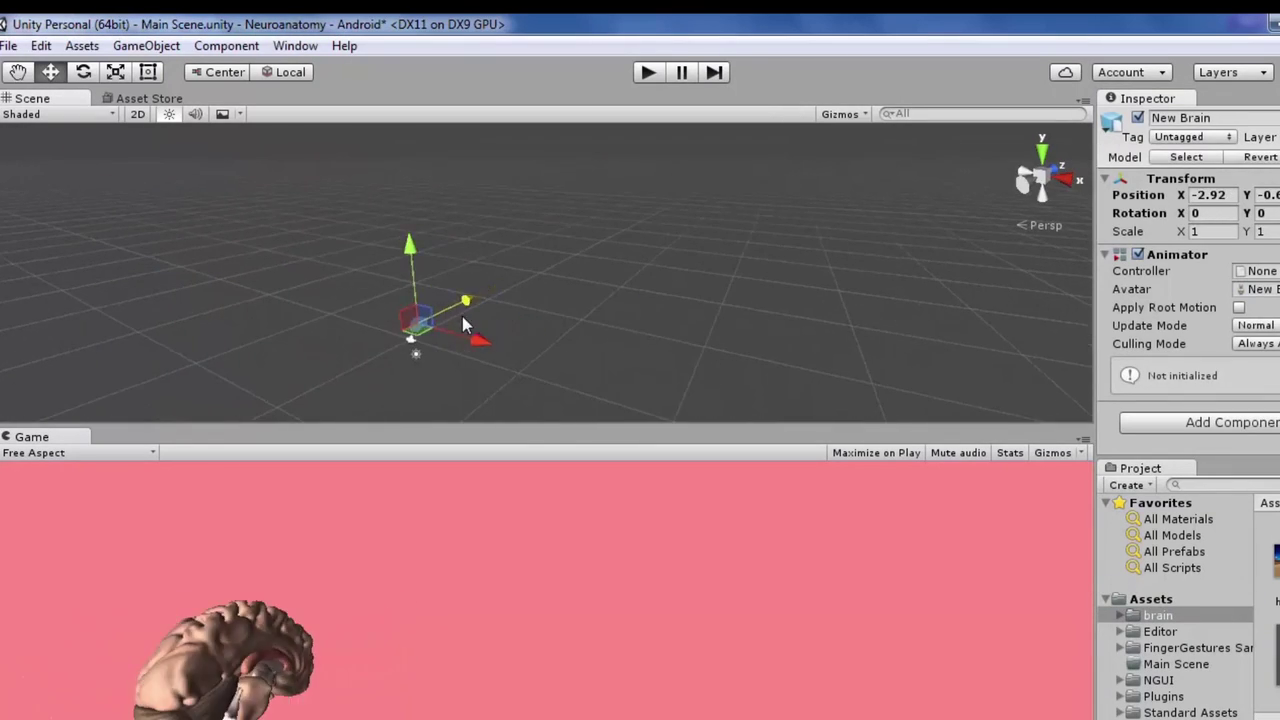Click the Position X value field
The width and height of the screenshot is (1280, 720).
(1213, 195)
